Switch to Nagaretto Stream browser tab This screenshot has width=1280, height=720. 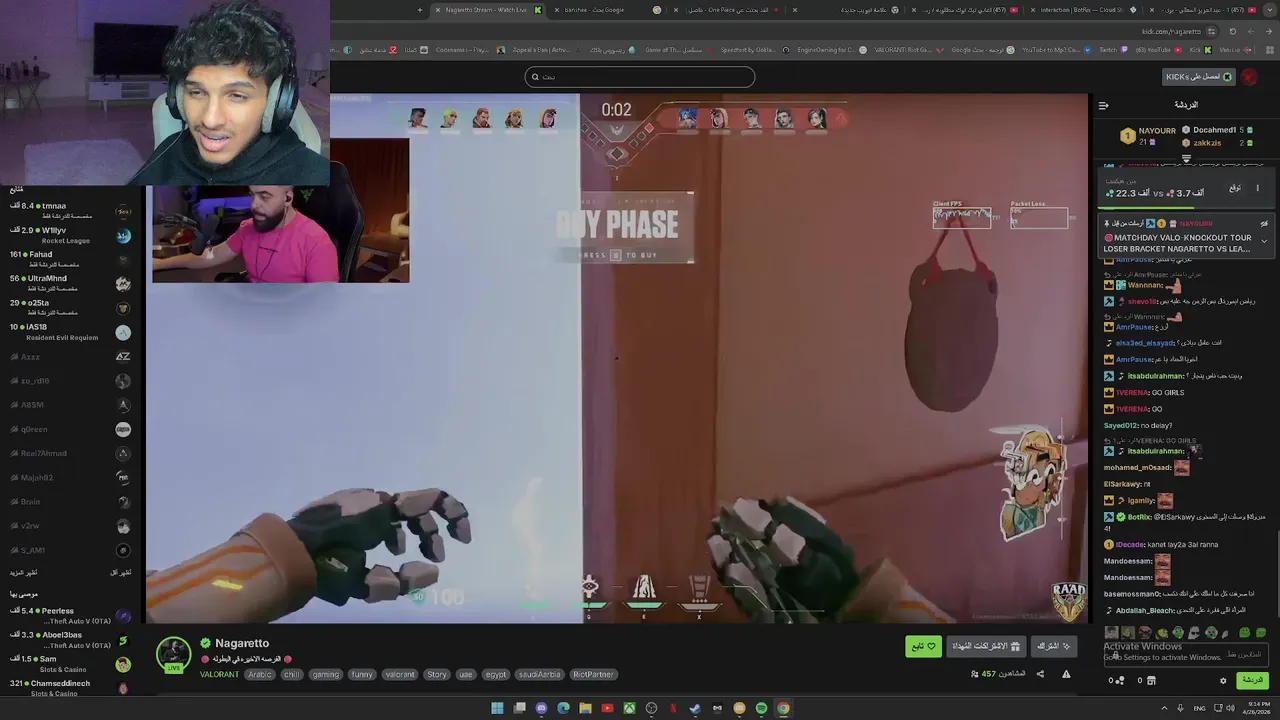tap(488, 10)
